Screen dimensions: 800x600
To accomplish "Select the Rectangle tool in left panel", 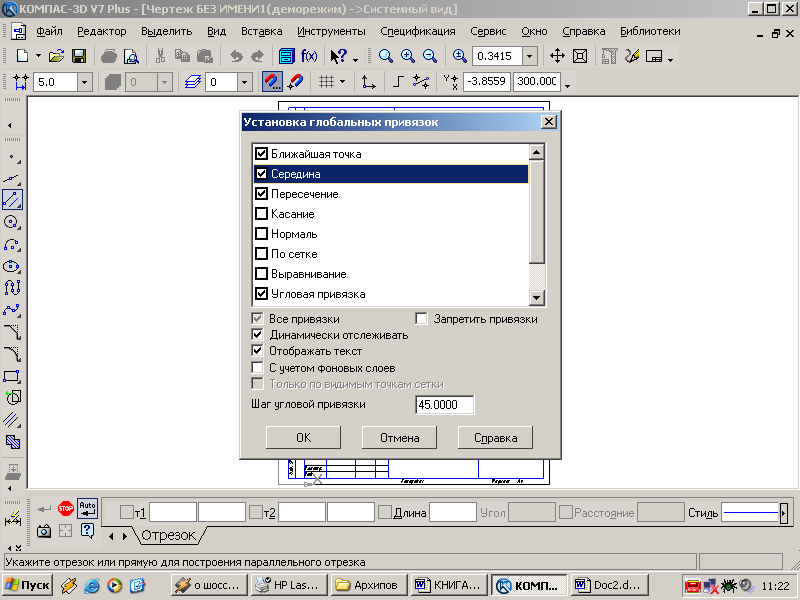I will coord(12,377).
